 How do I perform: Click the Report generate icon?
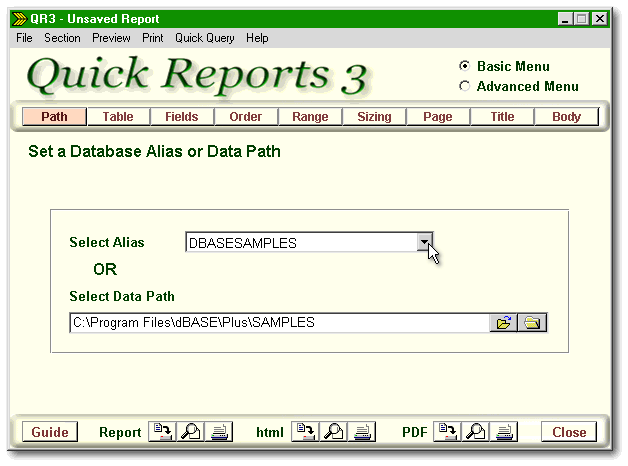click(x=162, y=432)
